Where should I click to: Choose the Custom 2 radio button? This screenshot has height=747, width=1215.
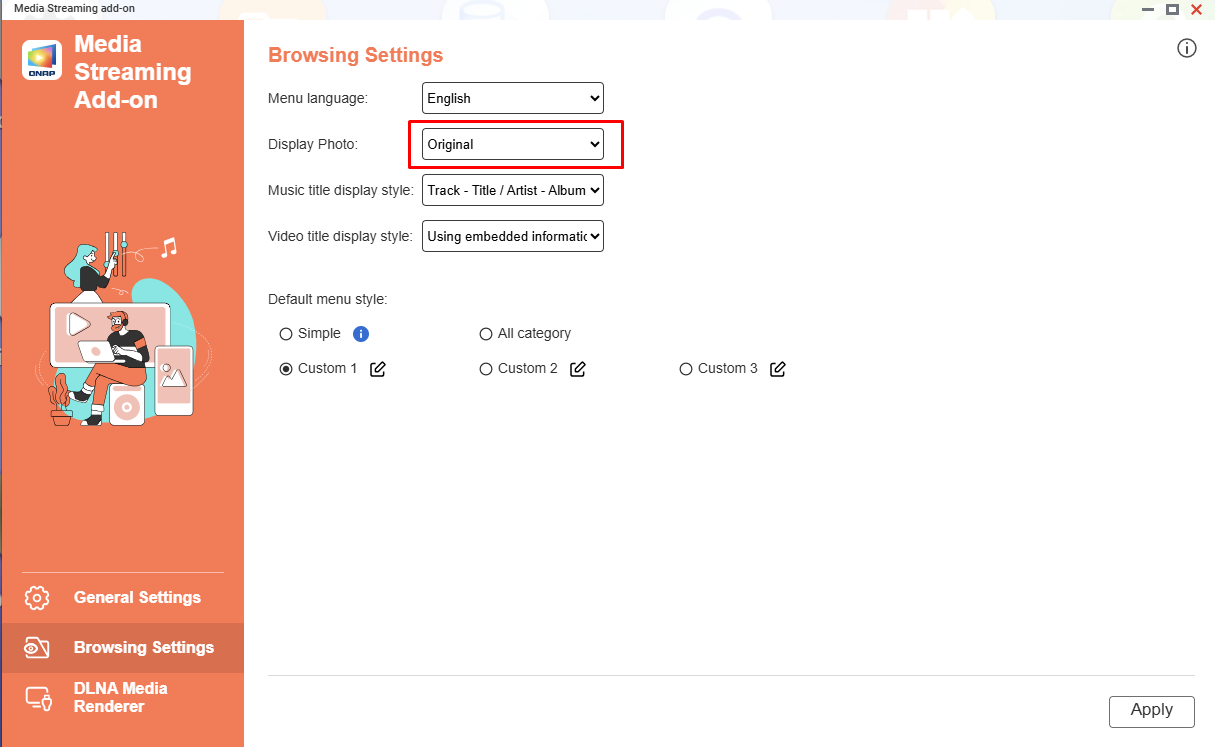pos(486,369)
